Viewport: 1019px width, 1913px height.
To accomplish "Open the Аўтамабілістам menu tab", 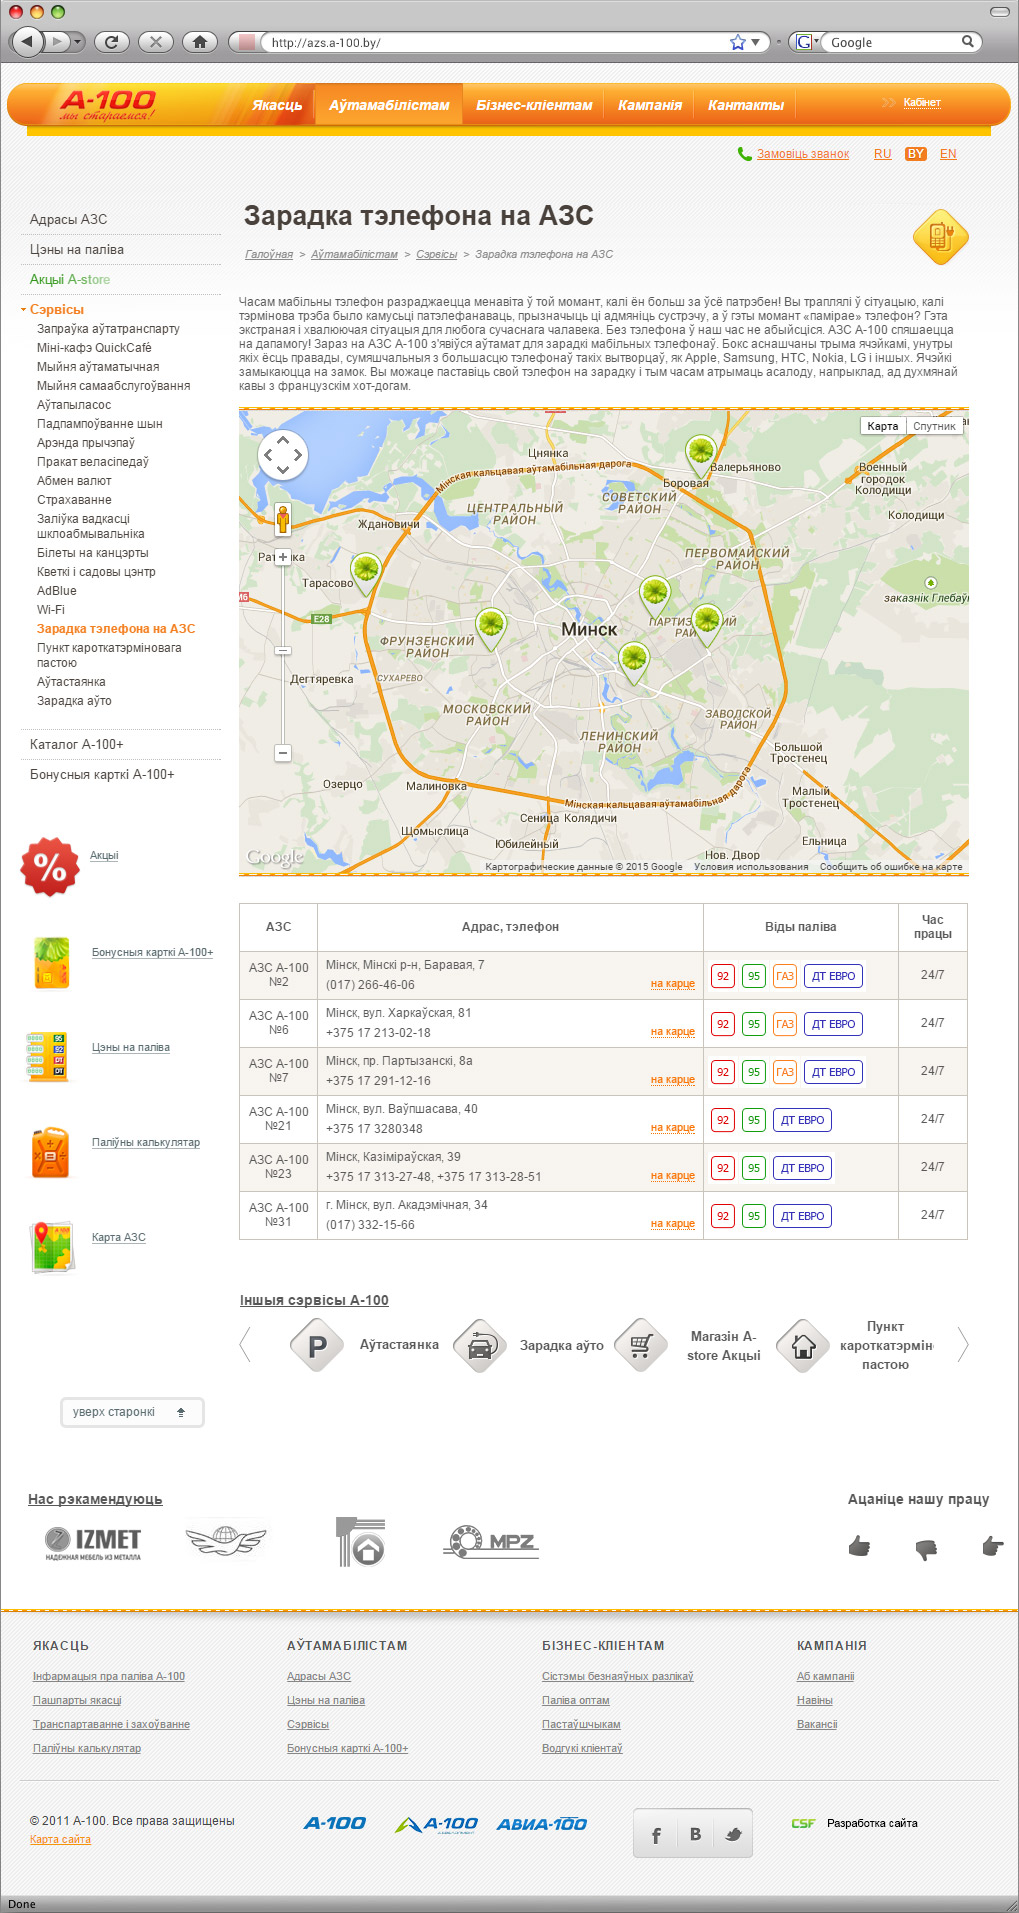I will (389, 105).
